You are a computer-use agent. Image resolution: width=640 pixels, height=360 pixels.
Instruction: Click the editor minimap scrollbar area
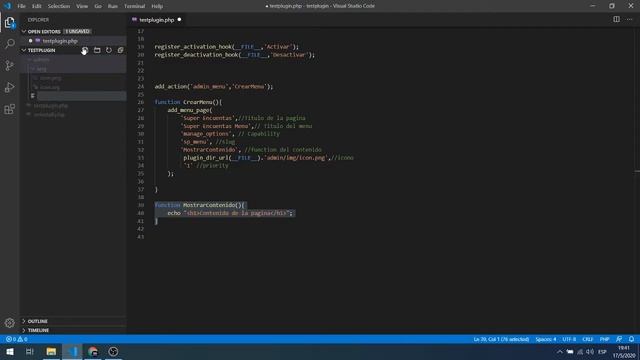pyautogui.click(x=637, y=180)
